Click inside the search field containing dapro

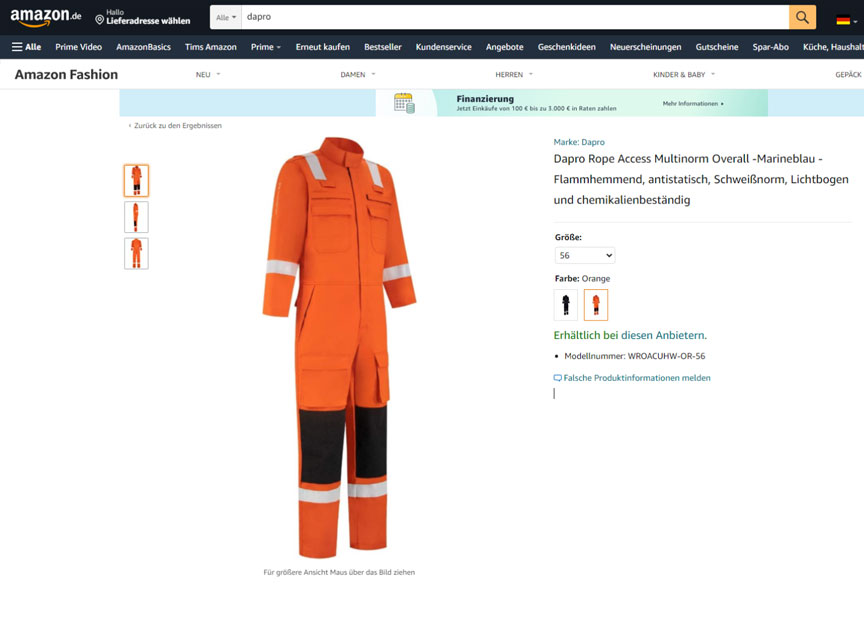click(400, 17)
